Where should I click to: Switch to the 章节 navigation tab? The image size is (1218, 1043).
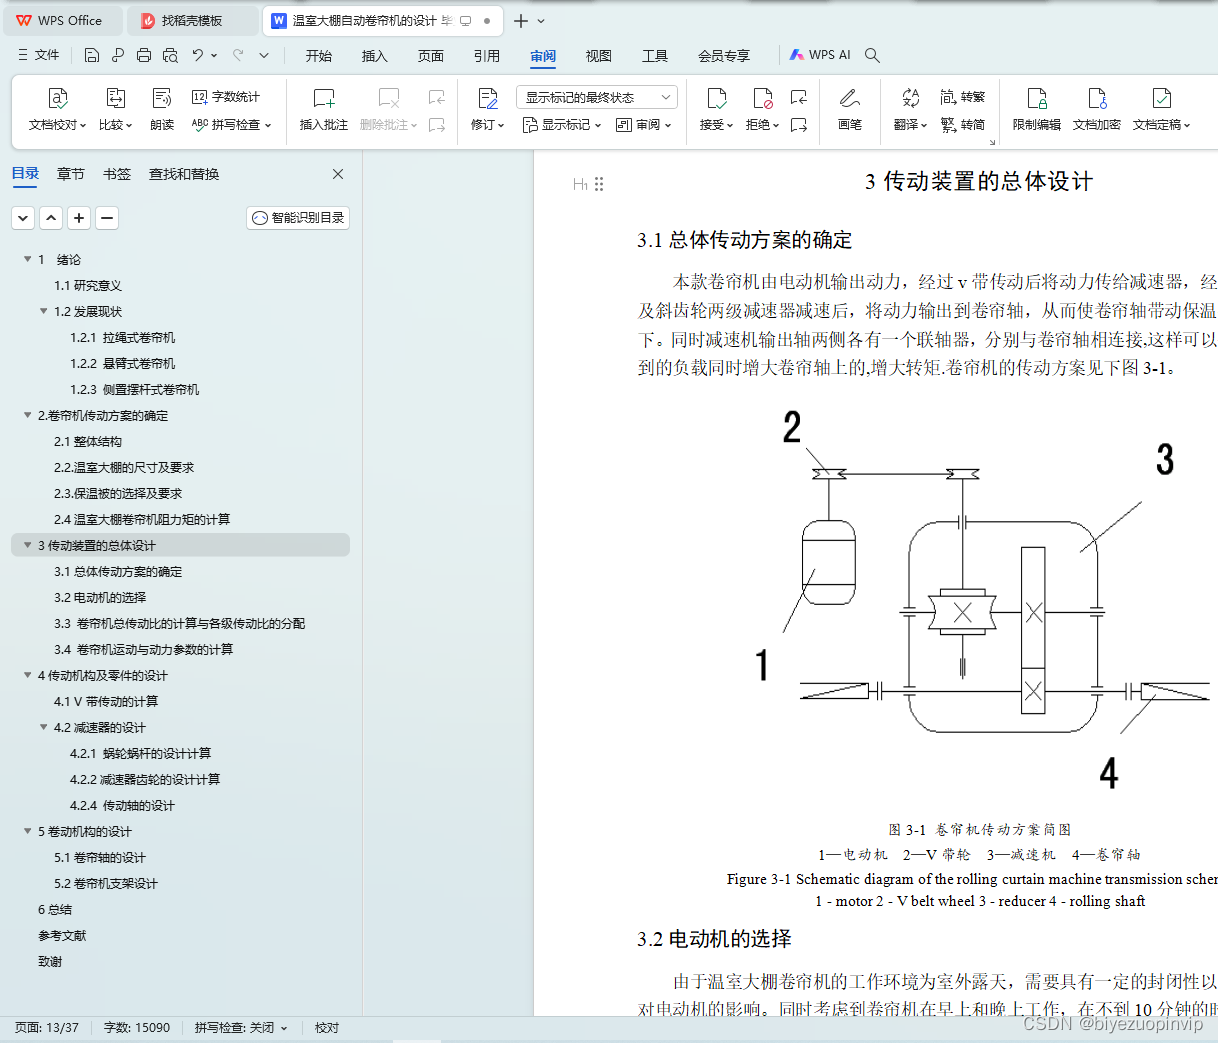pos(71,174)
